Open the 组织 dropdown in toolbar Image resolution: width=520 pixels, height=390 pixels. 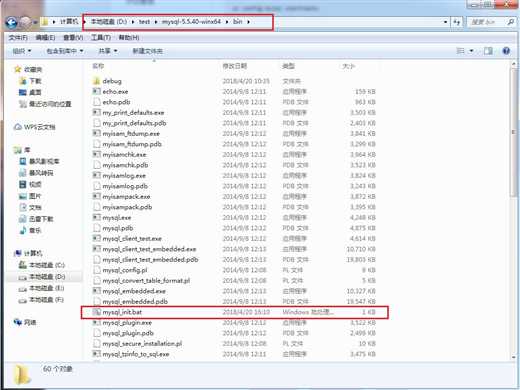pyautogui.click(x=22, y=51)
